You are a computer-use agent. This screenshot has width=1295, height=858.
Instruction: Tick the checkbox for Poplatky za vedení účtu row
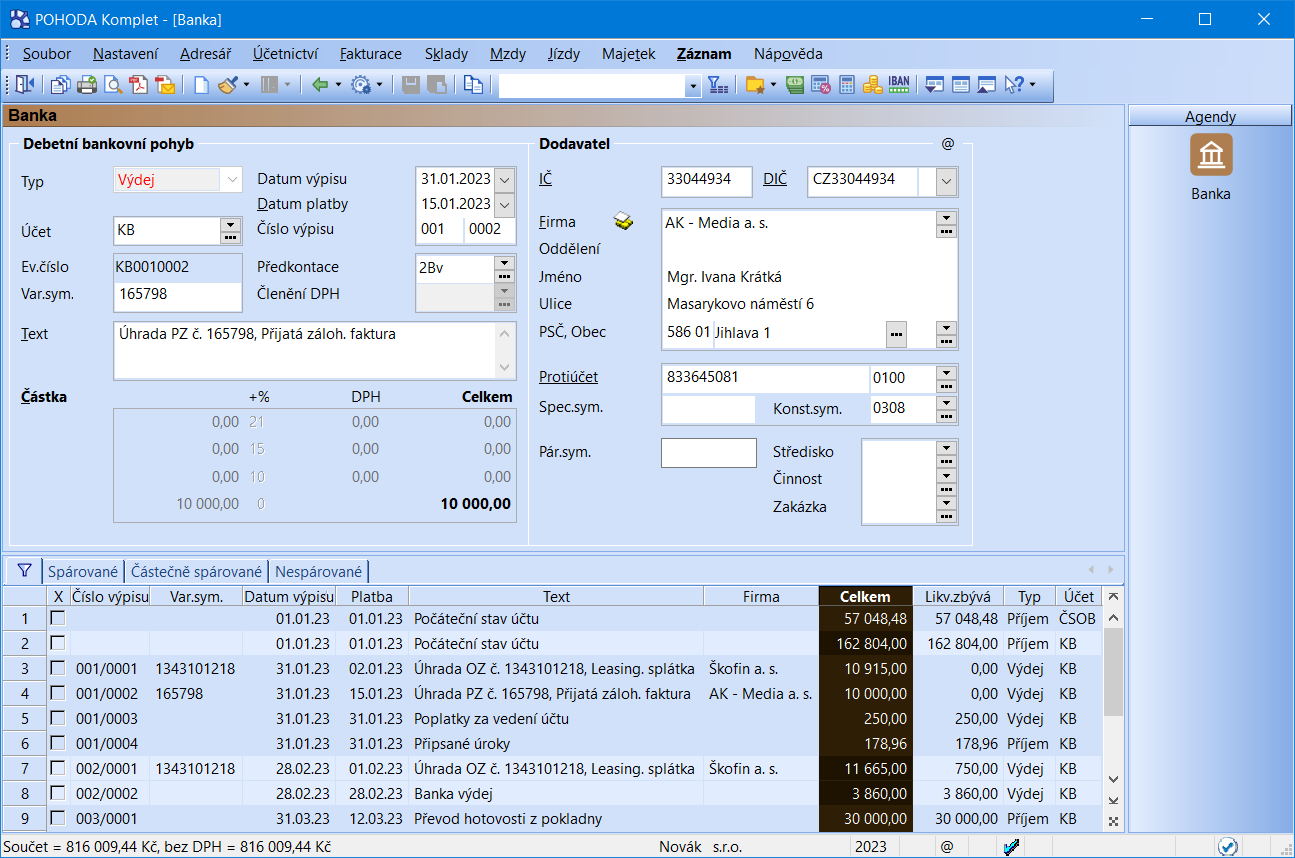[x=58, y=718]
